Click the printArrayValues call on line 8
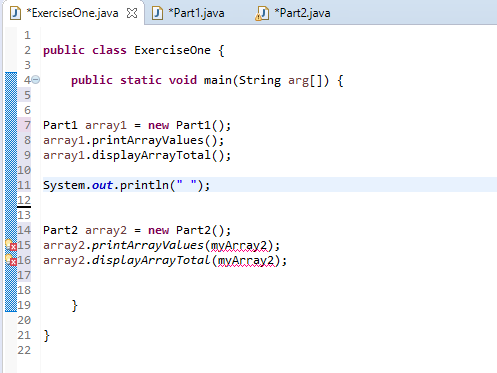Screen dimensions: 497x373 click(148, 140)
